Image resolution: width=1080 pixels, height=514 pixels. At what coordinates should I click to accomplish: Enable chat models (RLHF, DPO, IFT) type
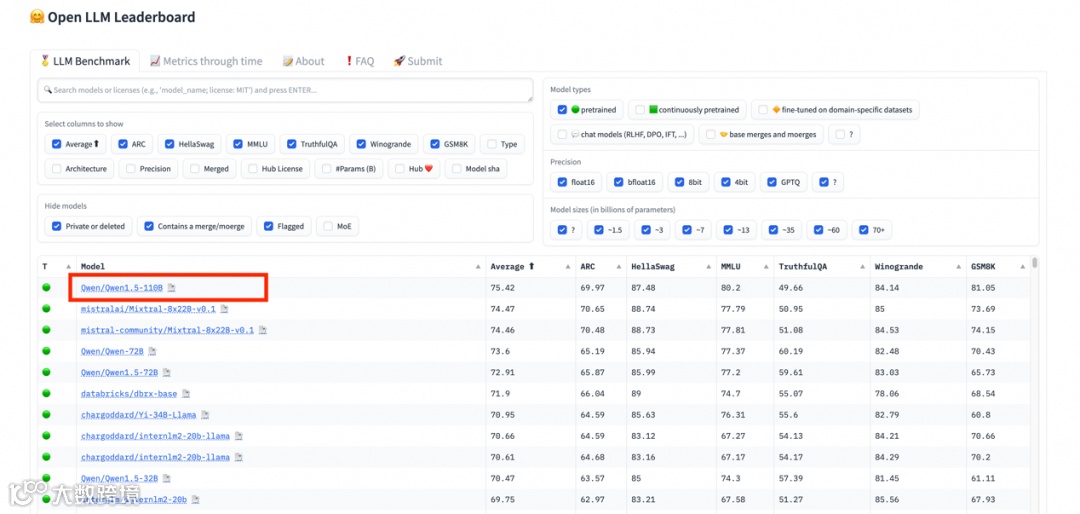click(562, 134)
